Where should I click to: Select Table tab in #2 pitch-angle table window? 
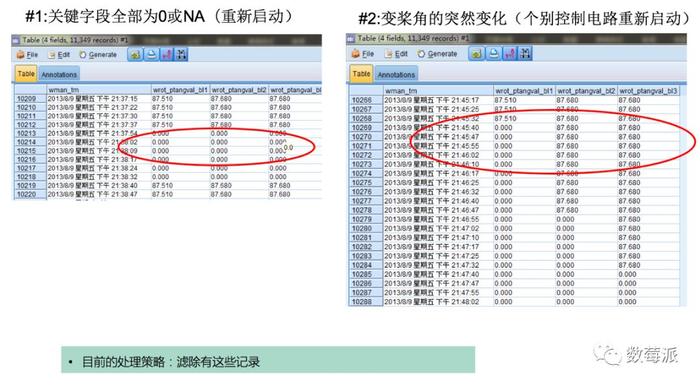click(x=361, y=74)
